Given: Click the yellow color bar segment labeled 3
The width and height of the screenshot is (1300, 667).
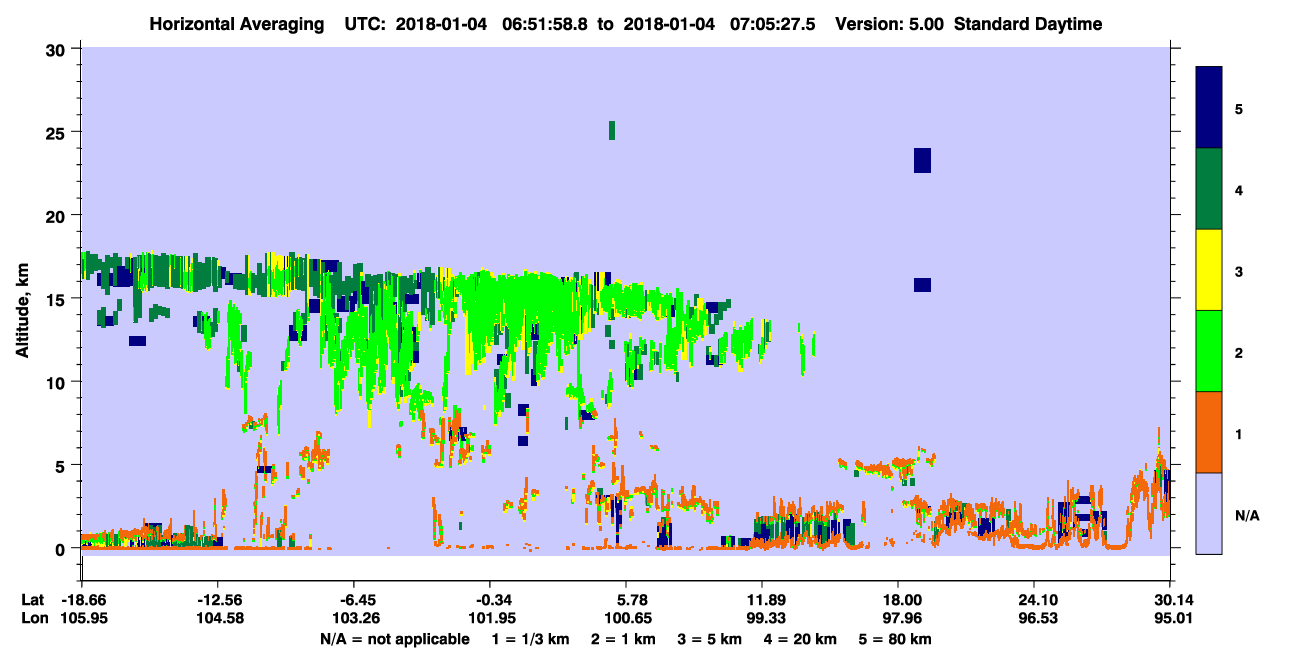Looking at the screenshot, I should point(1209,269).
